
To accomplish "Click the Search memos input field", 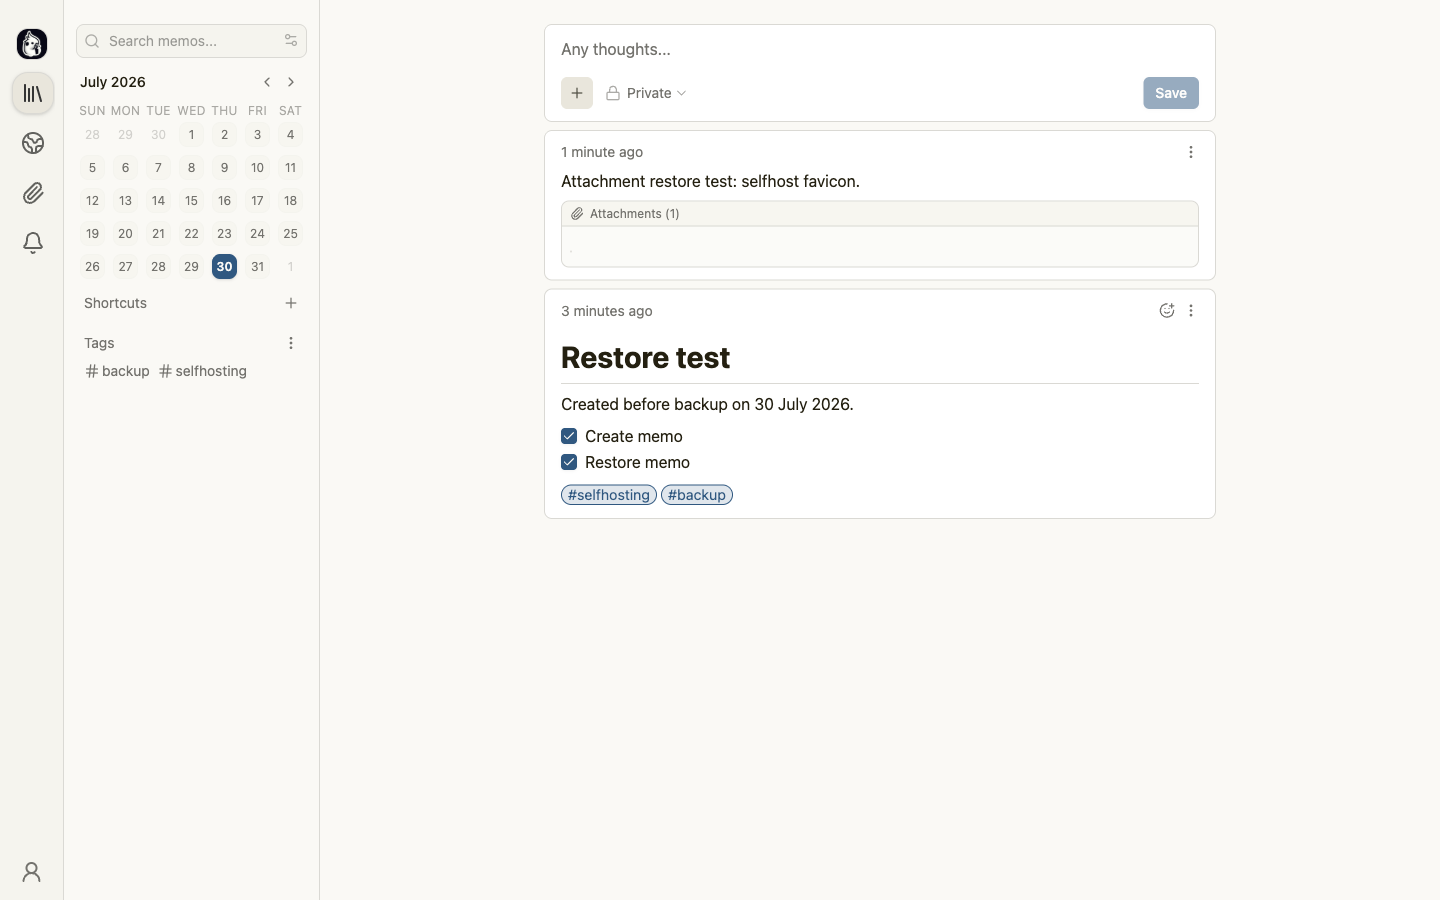I will tap(191, 41).
